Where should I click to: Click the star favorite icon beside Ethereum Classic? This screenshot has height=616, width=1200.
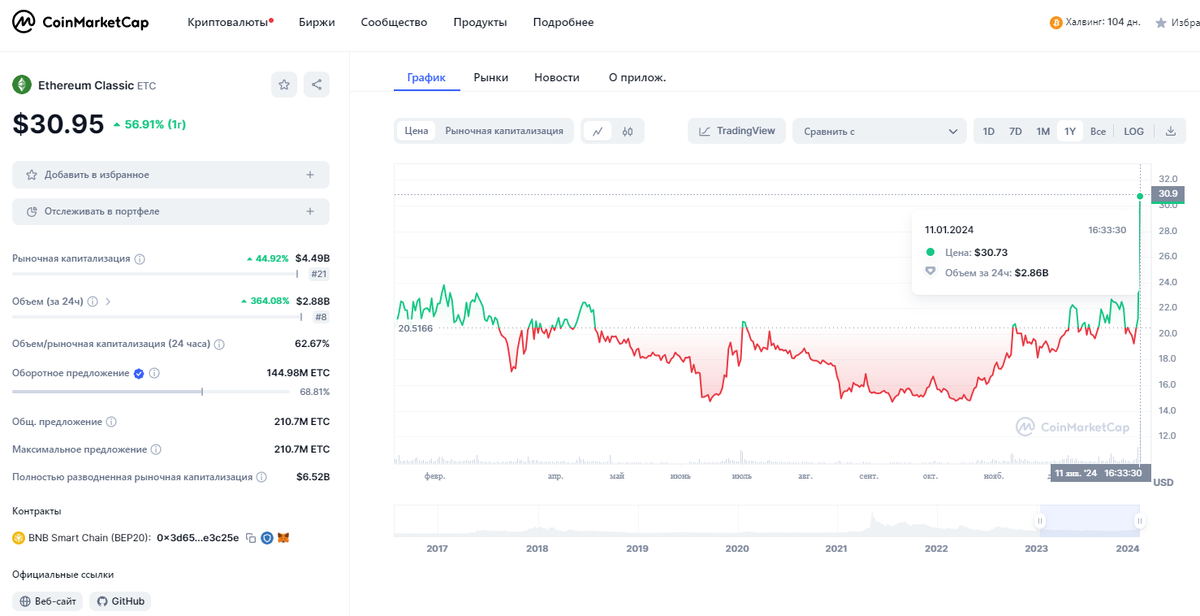pos(284,85)
